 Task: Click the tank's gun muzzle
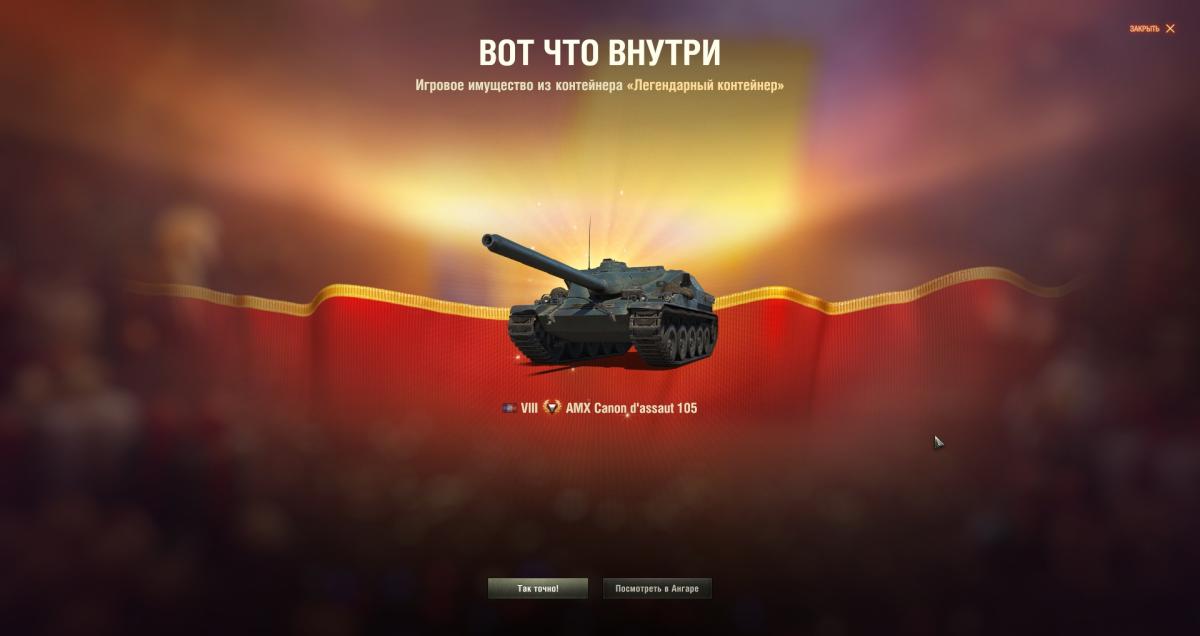pyautogui.click(x=489, y=241)
